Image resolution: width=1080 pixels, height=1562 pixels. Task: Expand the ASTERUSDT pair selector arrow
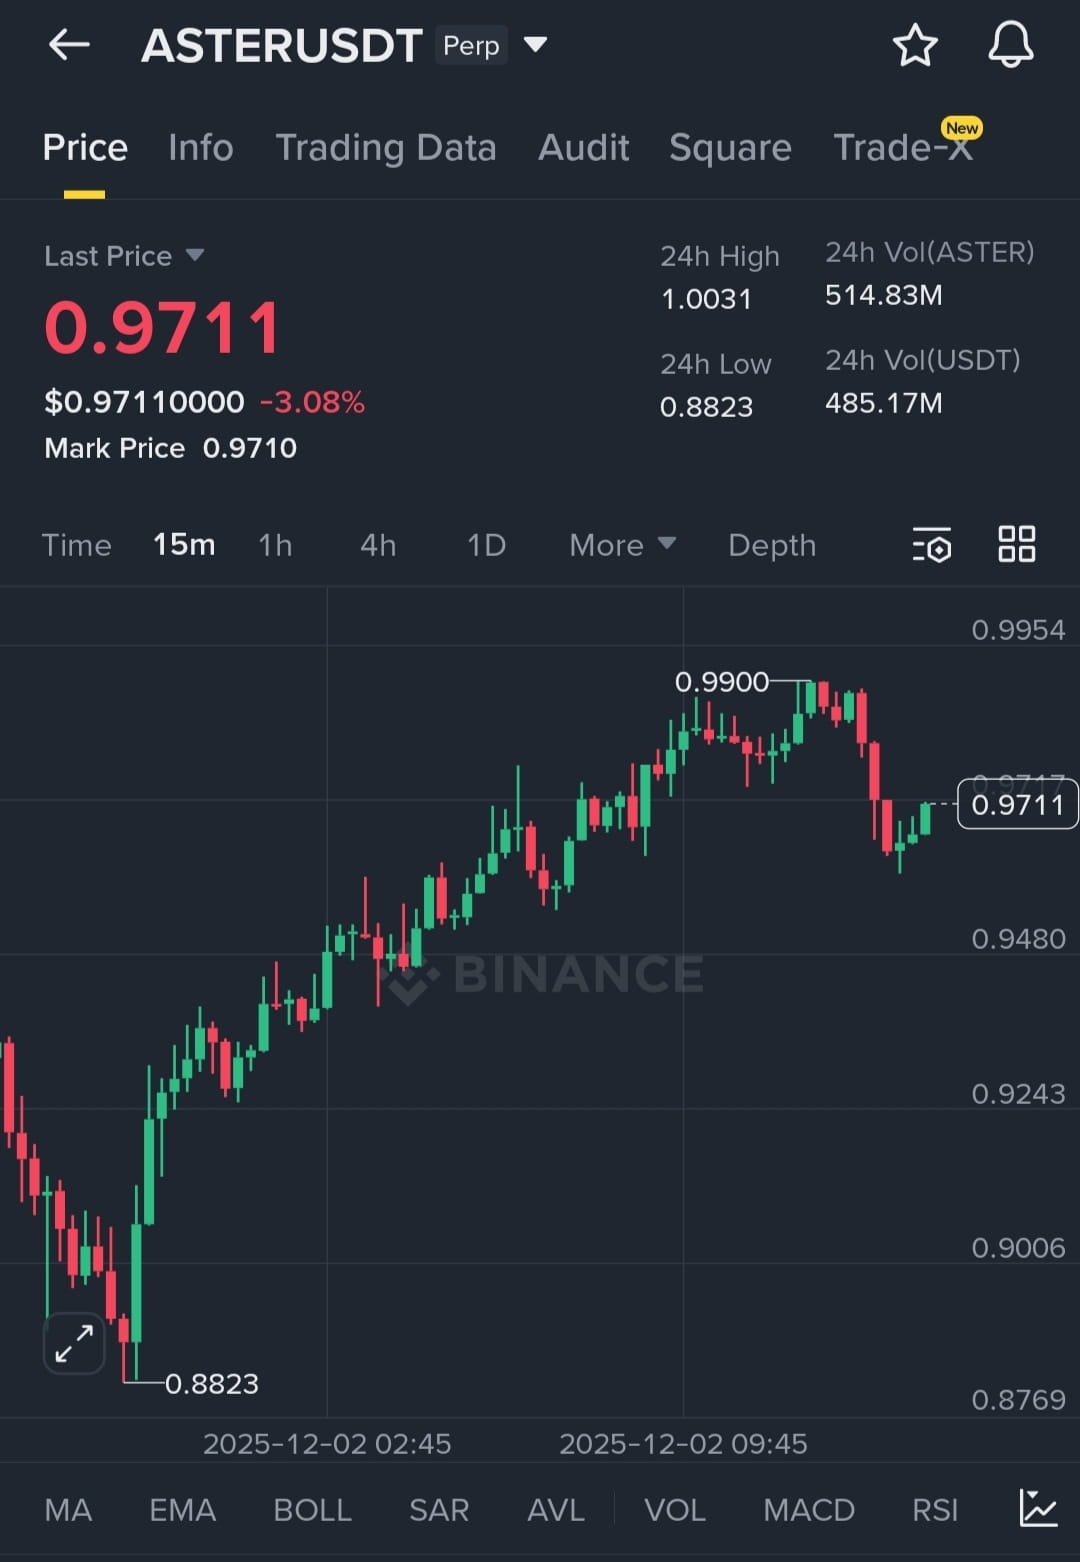point(536,44)
